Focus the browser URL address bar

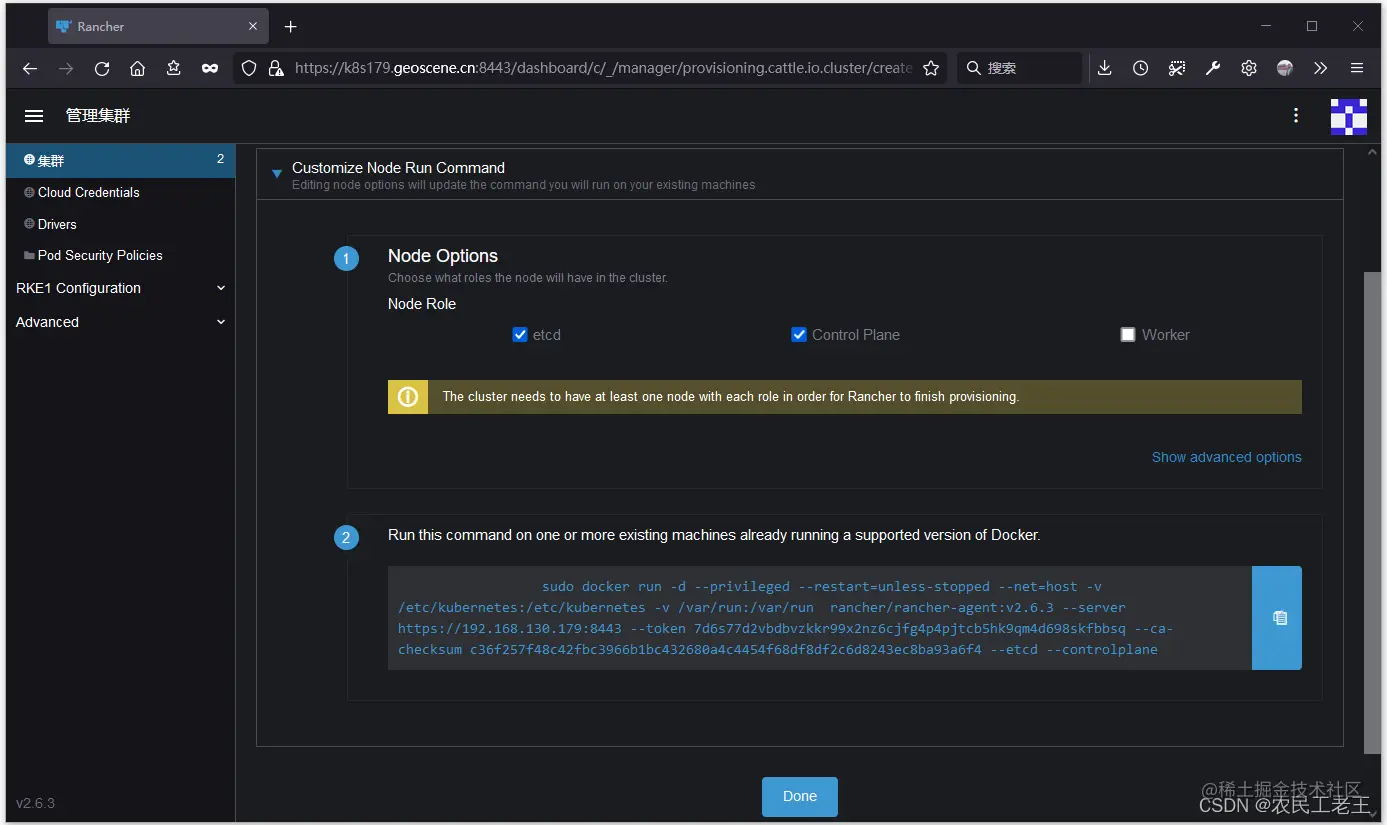tap(603, 68)
